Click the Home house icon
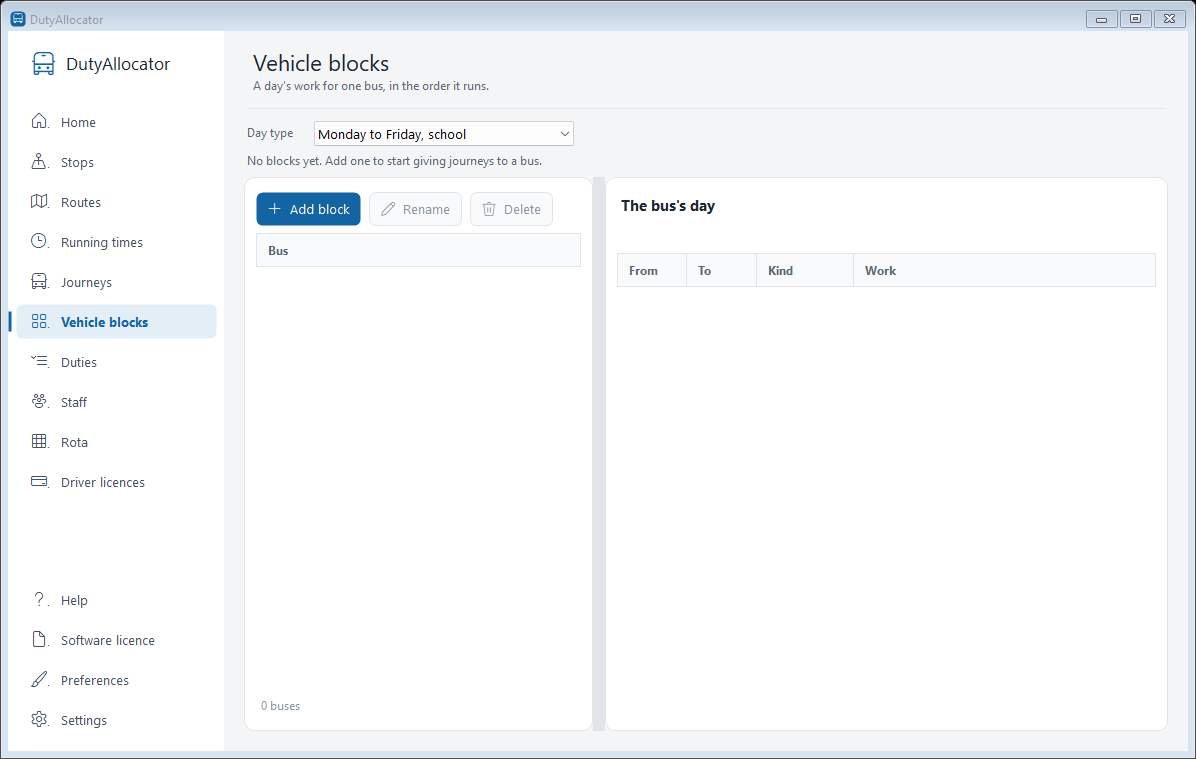Viewport: 1196px width, 759px height. coord(39,121)
